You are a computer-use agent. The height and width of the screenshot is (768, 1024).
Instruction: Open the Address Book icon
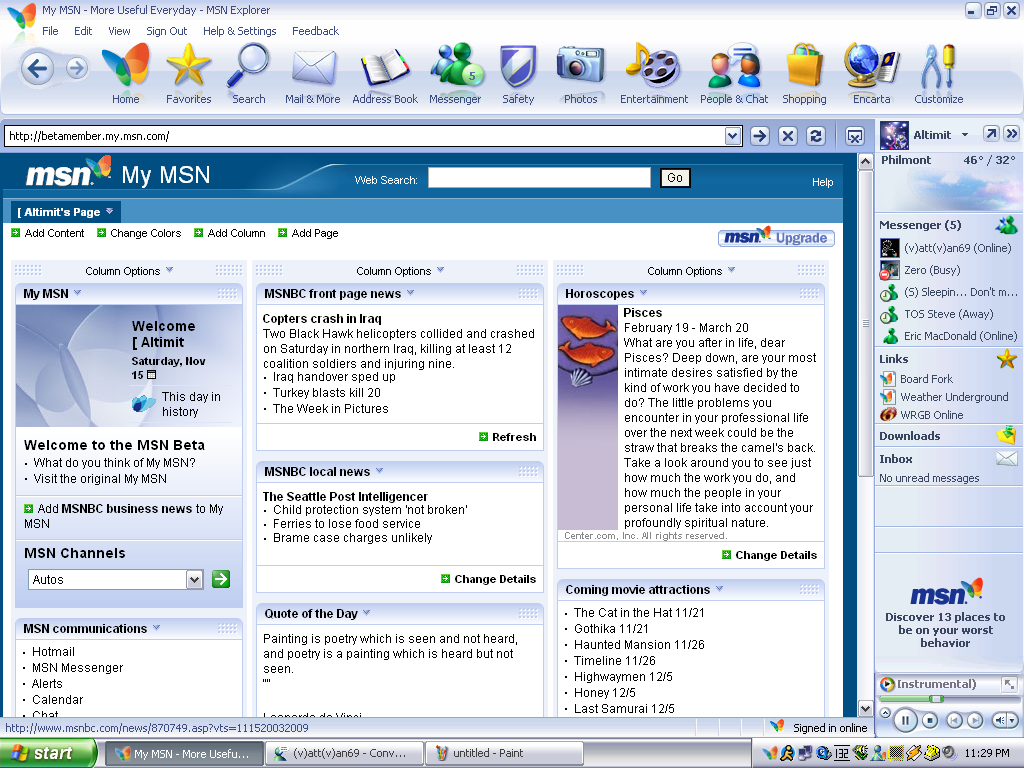(385, 73)
